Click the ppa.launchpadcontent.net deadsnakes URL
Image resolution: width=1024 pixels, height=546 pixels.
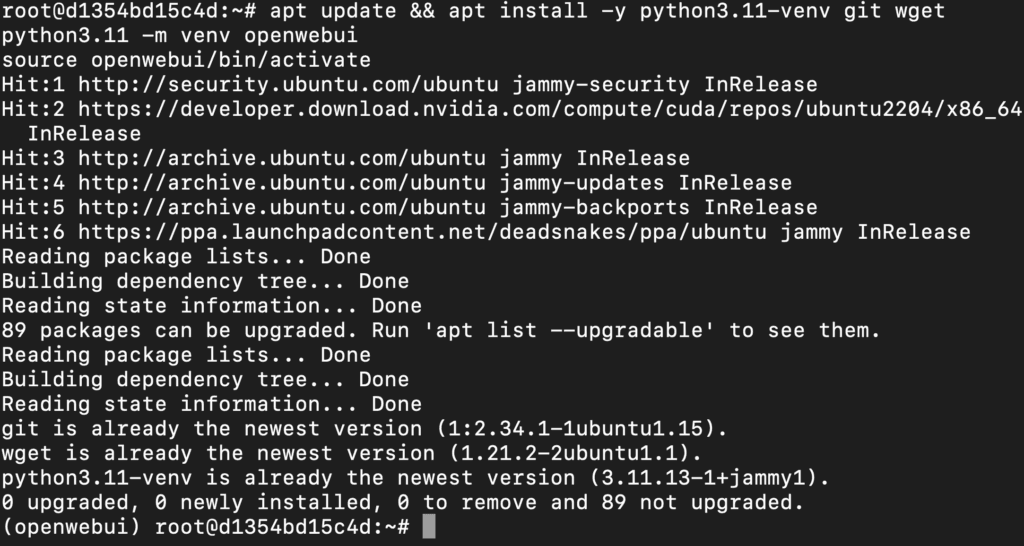(422, 232)
